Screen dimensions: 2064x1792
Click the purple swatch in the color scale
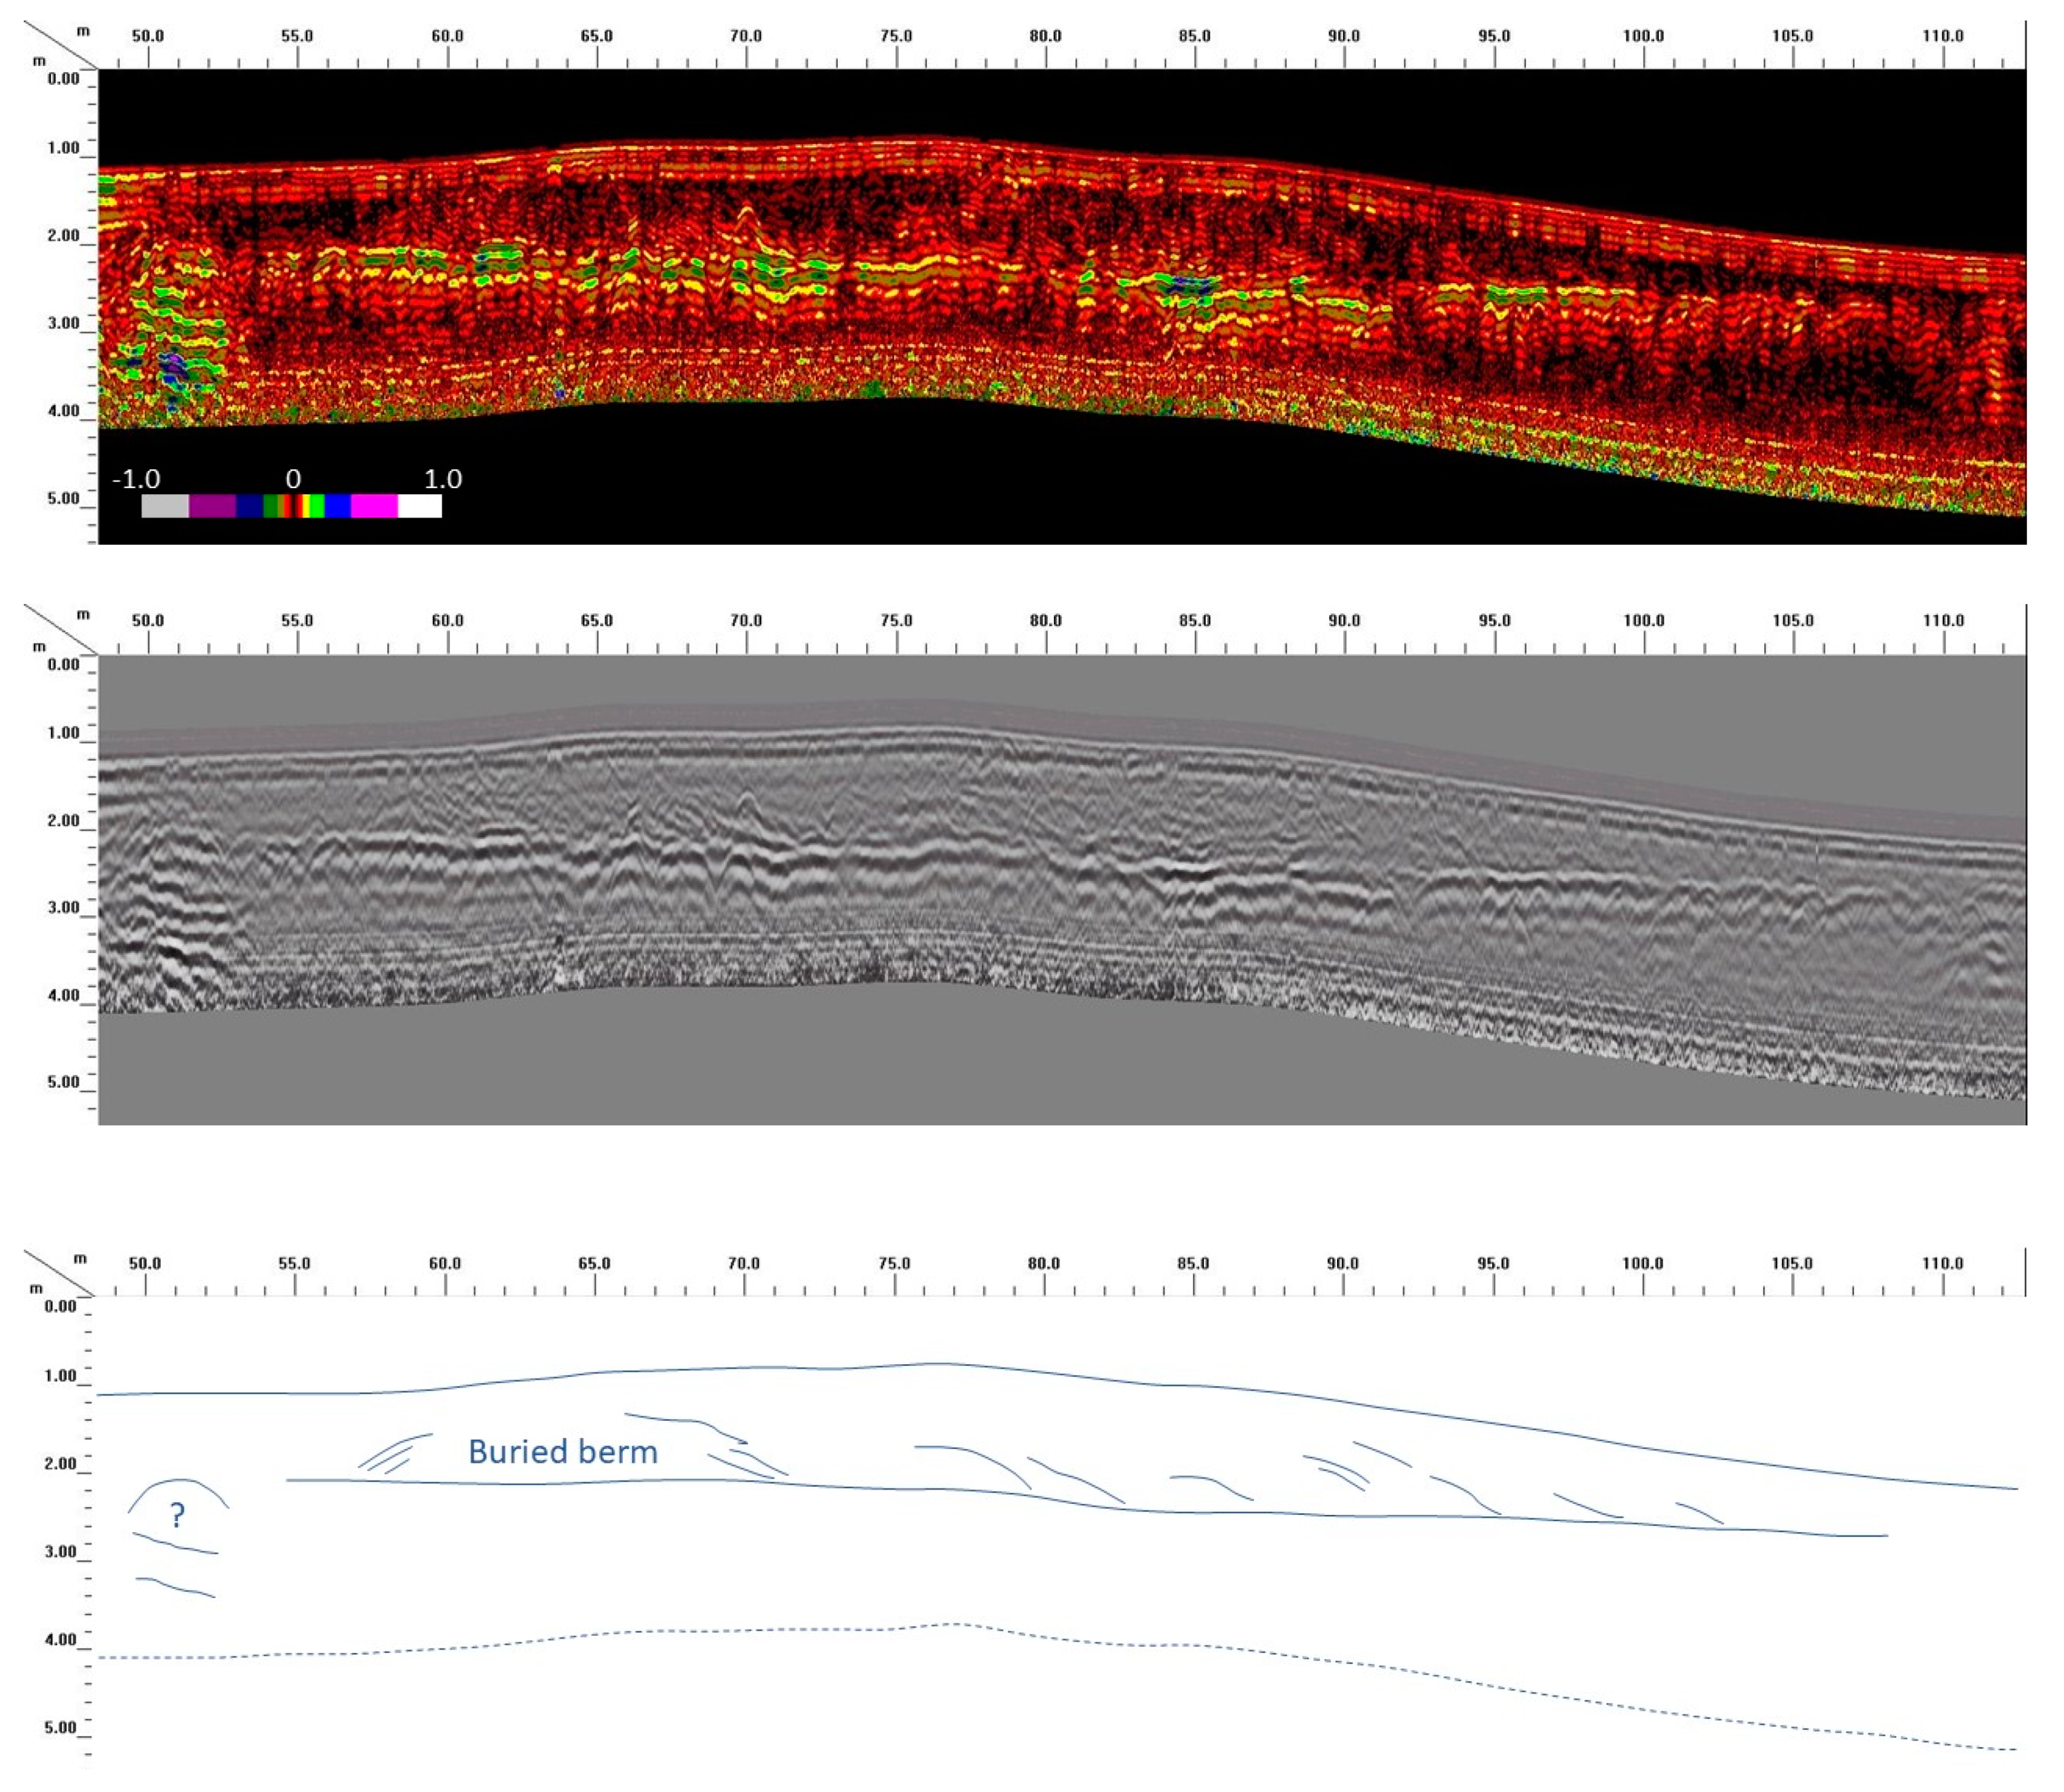click(212, 506)
